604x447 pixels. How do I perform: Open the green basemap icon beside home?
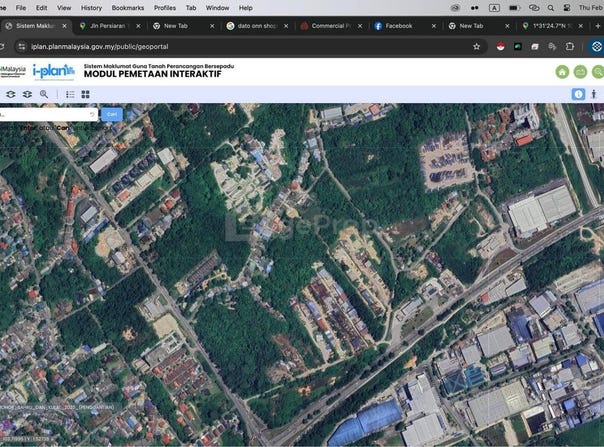(x=580, y=72)
